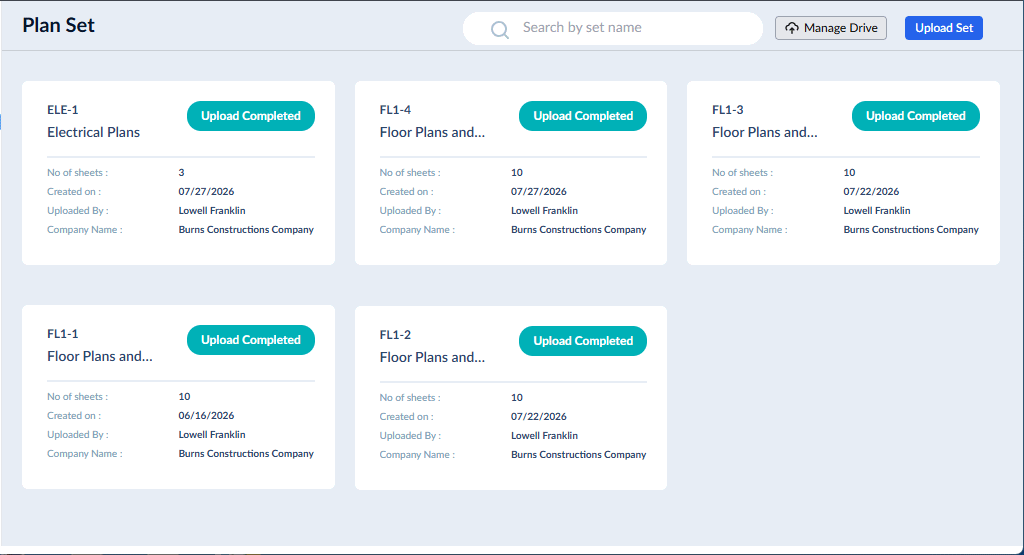This screenshot has width=1024, height=555.
Task: Click the Upload Set button
Action: [944, 28]
